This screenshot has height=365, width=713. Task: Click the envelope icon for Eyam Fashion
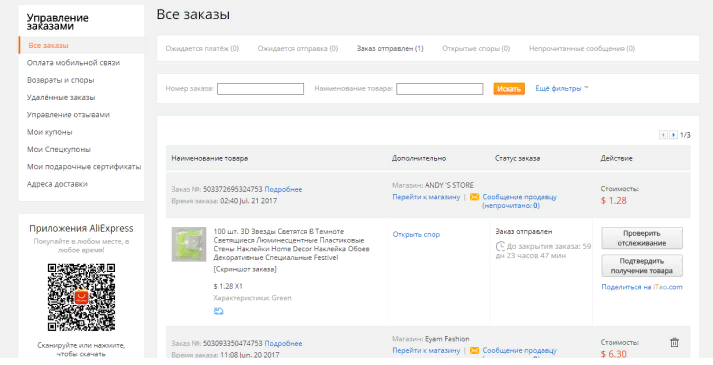click(474, 351)
